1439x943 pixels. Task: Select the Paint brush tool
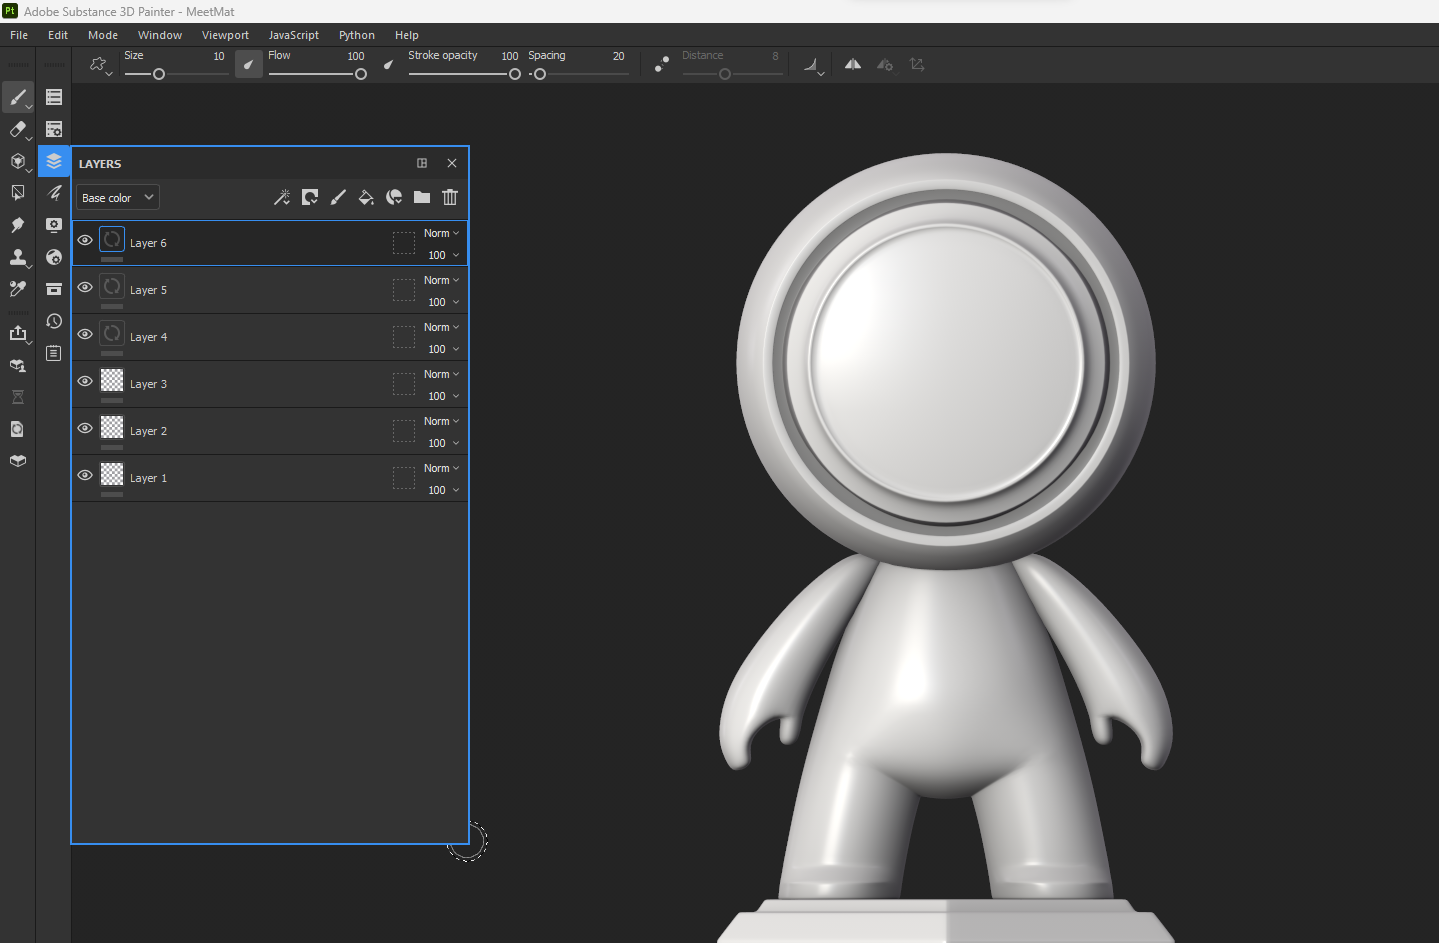point(18,97)
